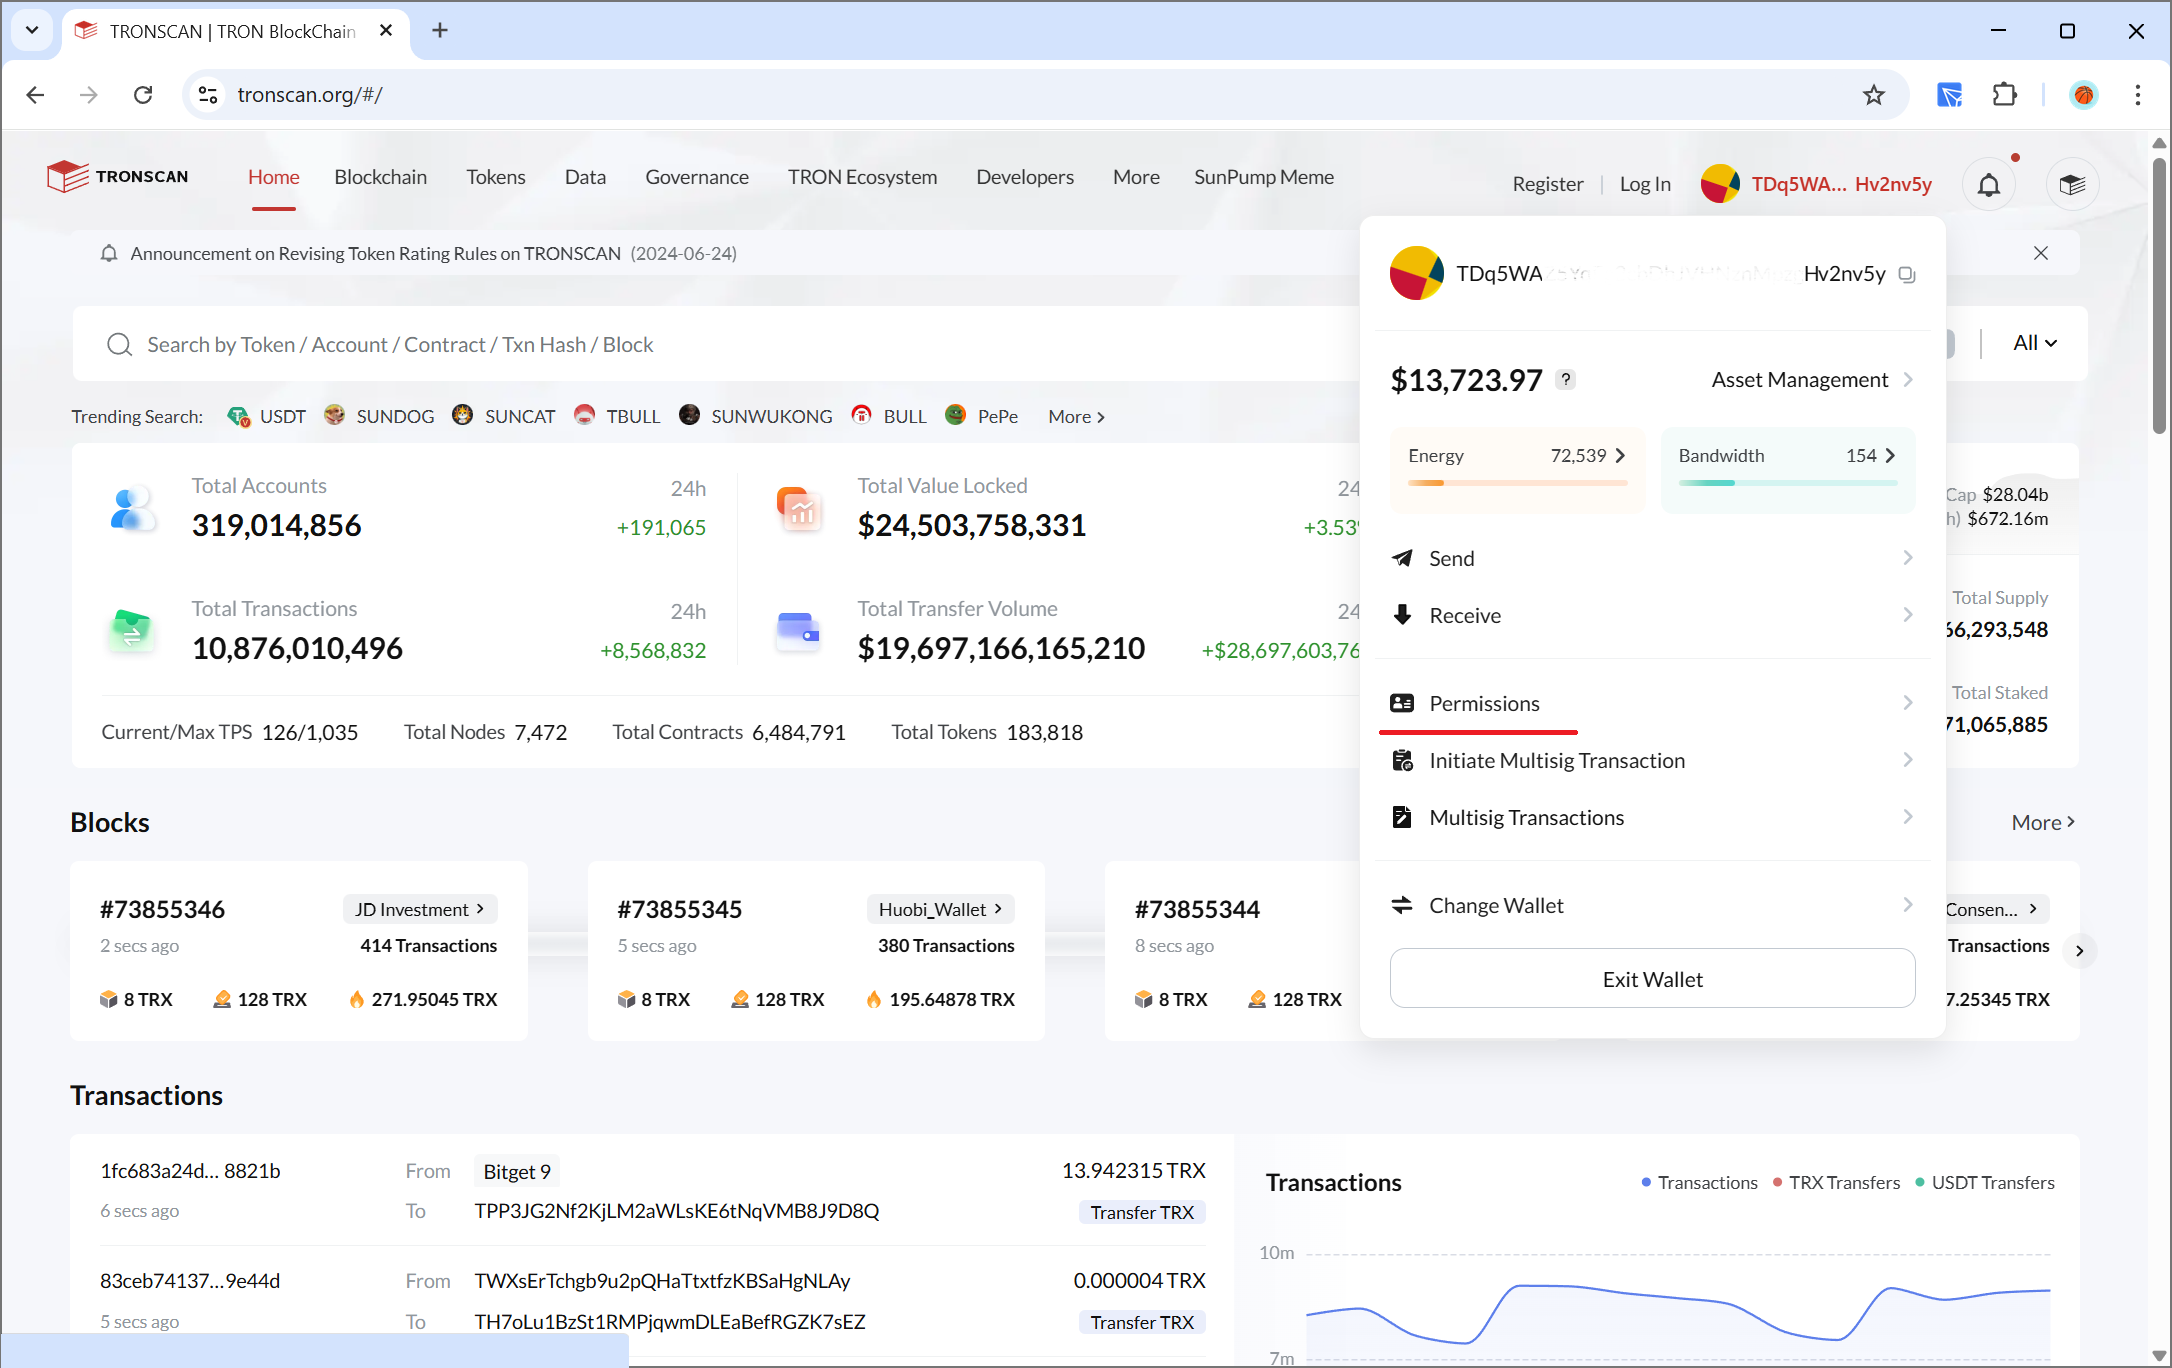The height and width of the screenshot is (1368, 2172).
Task: Open browser extensions puzzle icon
Action: (2004, 95)
